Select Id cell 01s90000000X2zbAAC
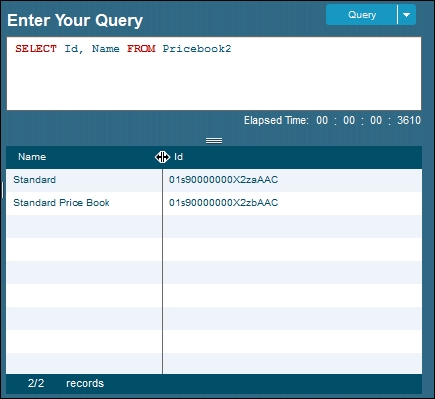435x399 pixels. 293,203
